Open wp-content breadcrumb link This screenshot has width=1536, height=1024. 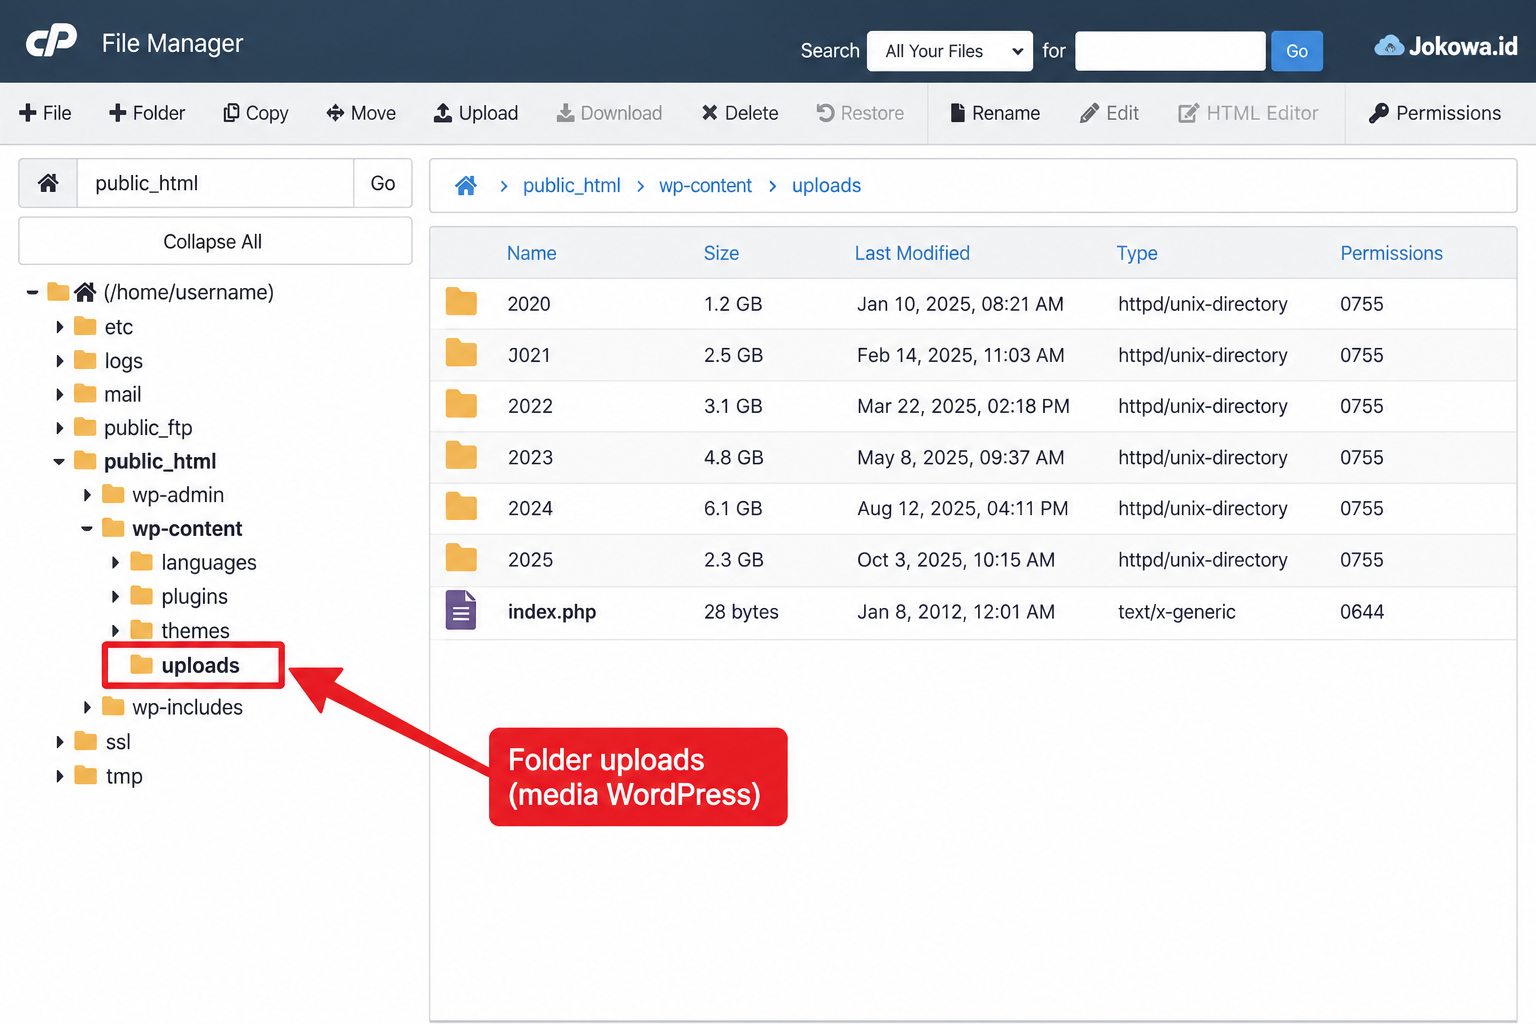tap(705, 185)
